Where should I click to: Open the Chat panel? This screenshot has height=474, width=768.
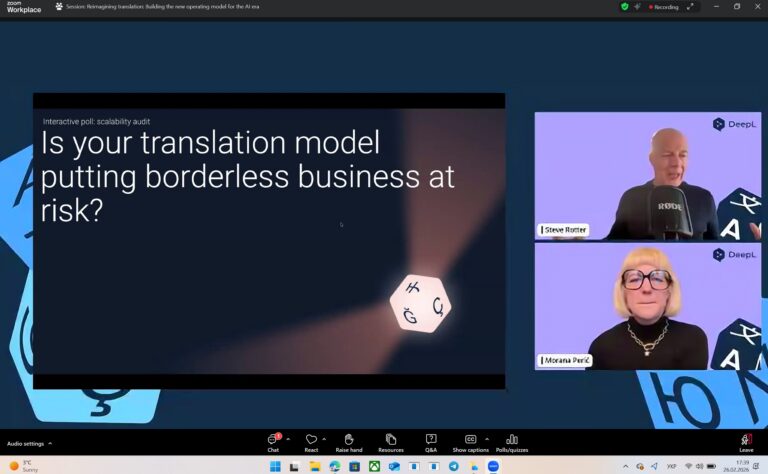point(273,440)
